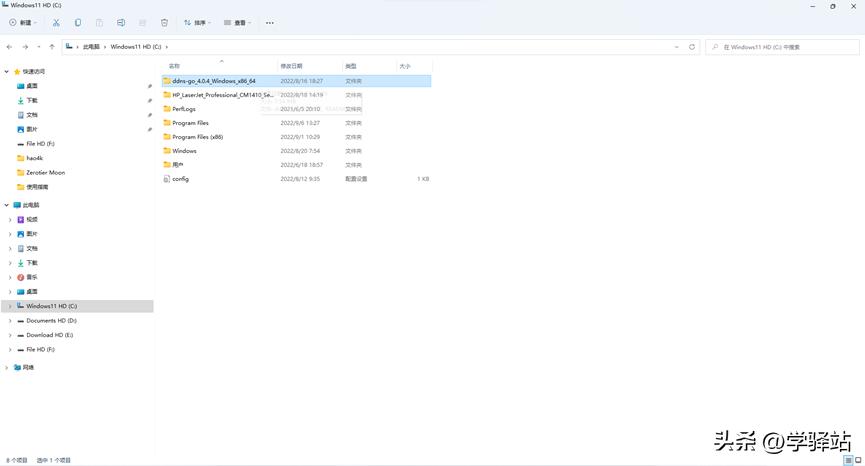Open the three-dot See more menu
Viewport: 865px width, 466px height.
[x=269, y=22]
